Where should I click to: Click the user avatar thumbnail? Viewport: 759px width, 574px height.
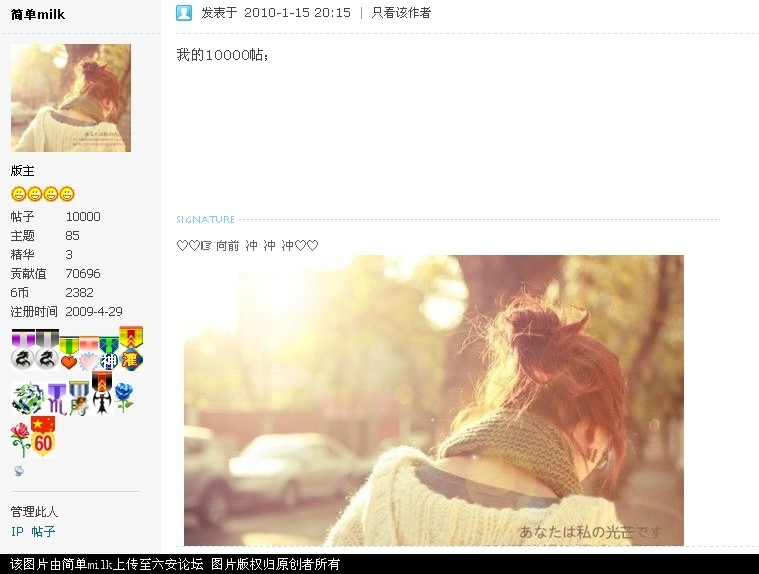coord(71,98)
